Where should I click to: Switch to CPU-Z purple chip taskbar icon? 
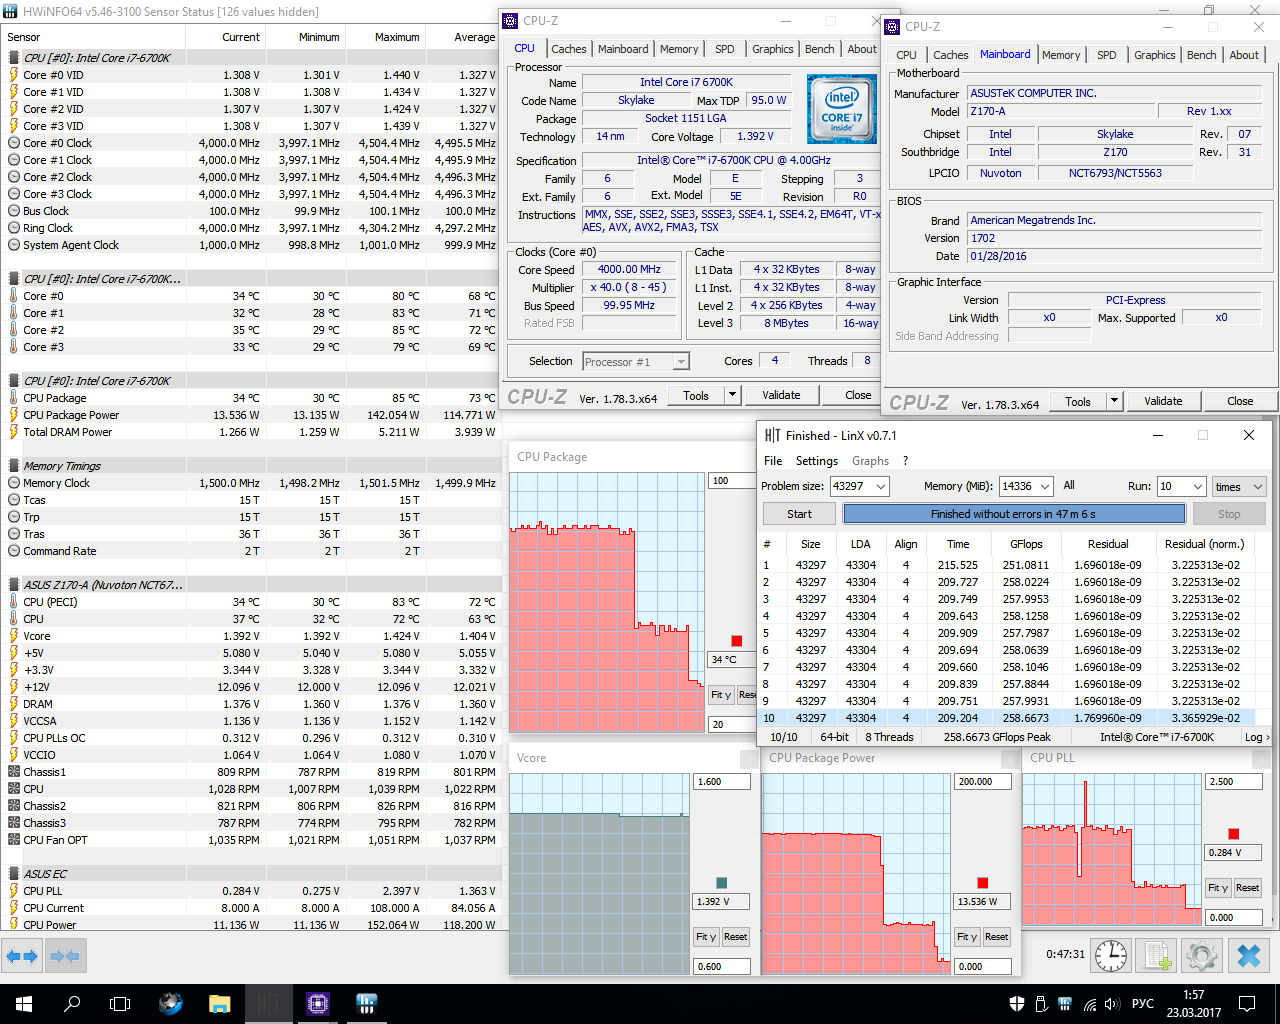click(318, 1004)
